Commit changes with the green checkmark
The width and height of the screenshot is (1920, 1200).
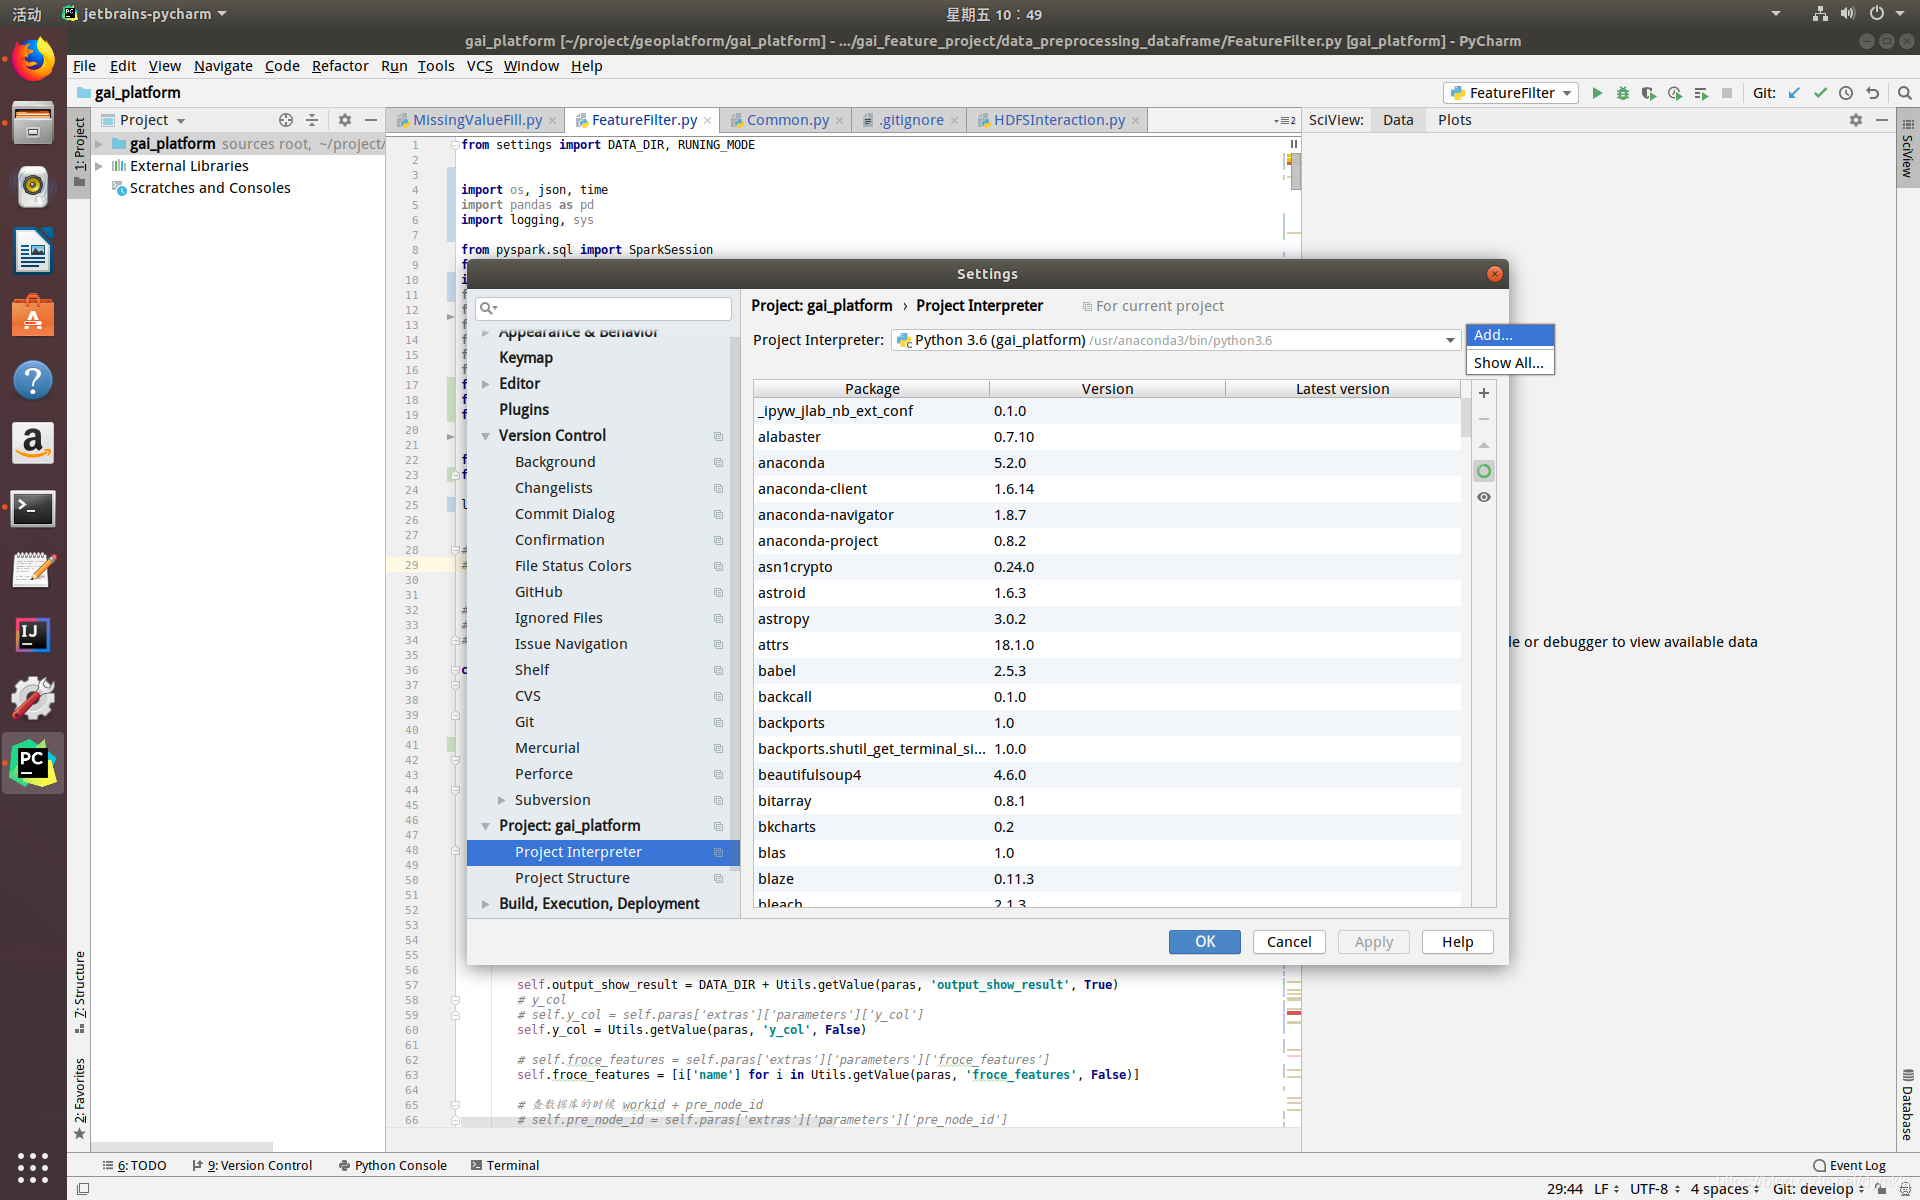[x=1820, y=93]
